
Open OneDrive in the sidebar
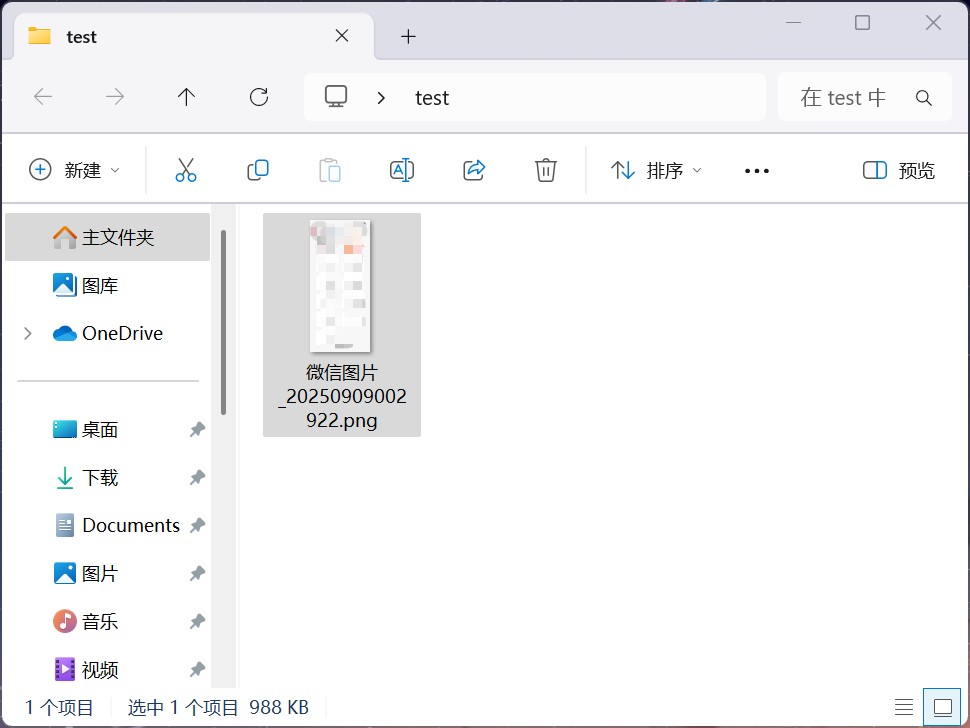point(108,333)
